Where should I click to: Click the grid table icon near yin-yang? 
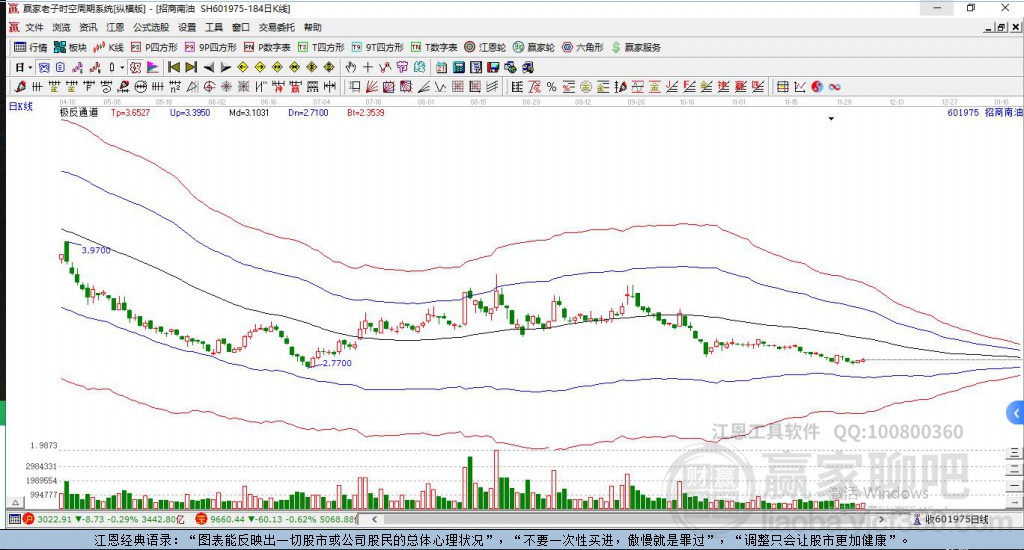pos(782,87)
